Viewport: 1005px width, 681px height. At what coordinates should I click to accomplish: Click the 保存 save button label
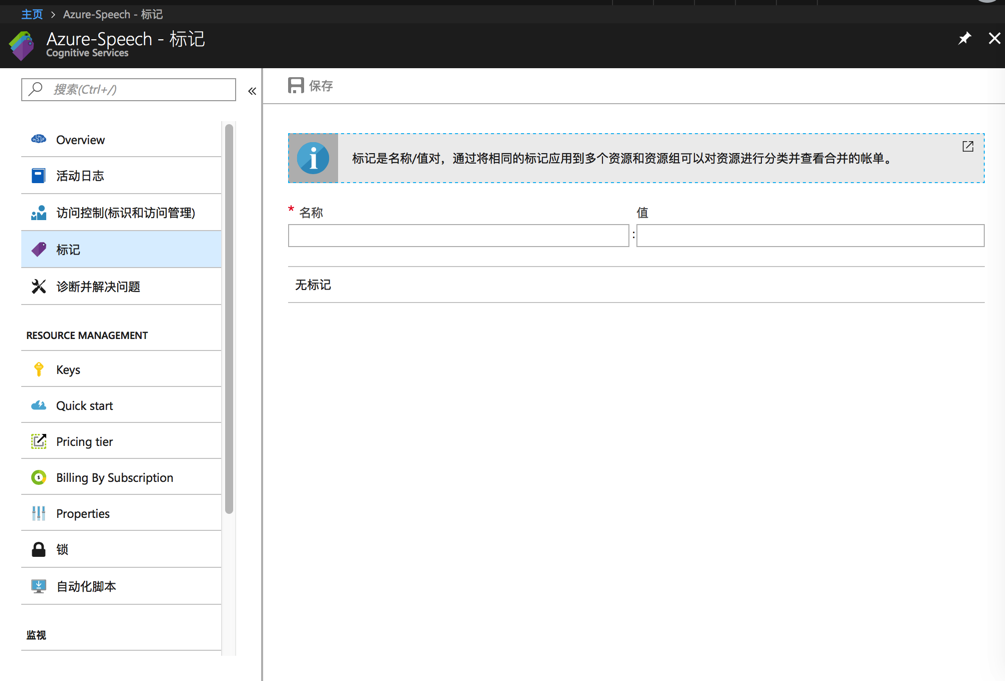321,86
